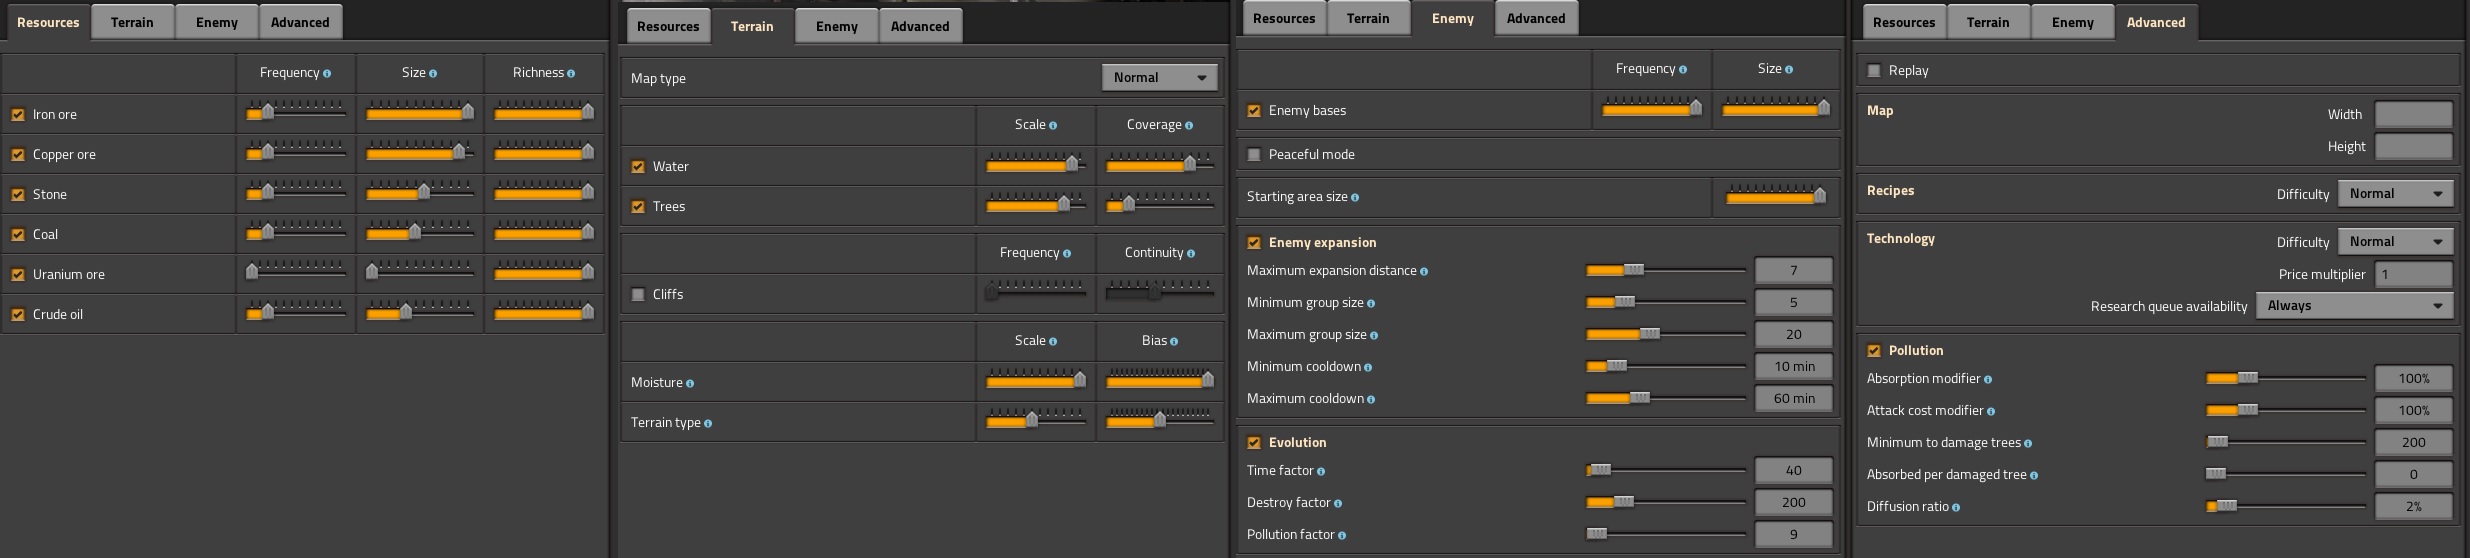The image size is (2470, 558).
Task: Toggle the Crude oil checkbox
Action: pyautogui.click(x=18, y=315)
